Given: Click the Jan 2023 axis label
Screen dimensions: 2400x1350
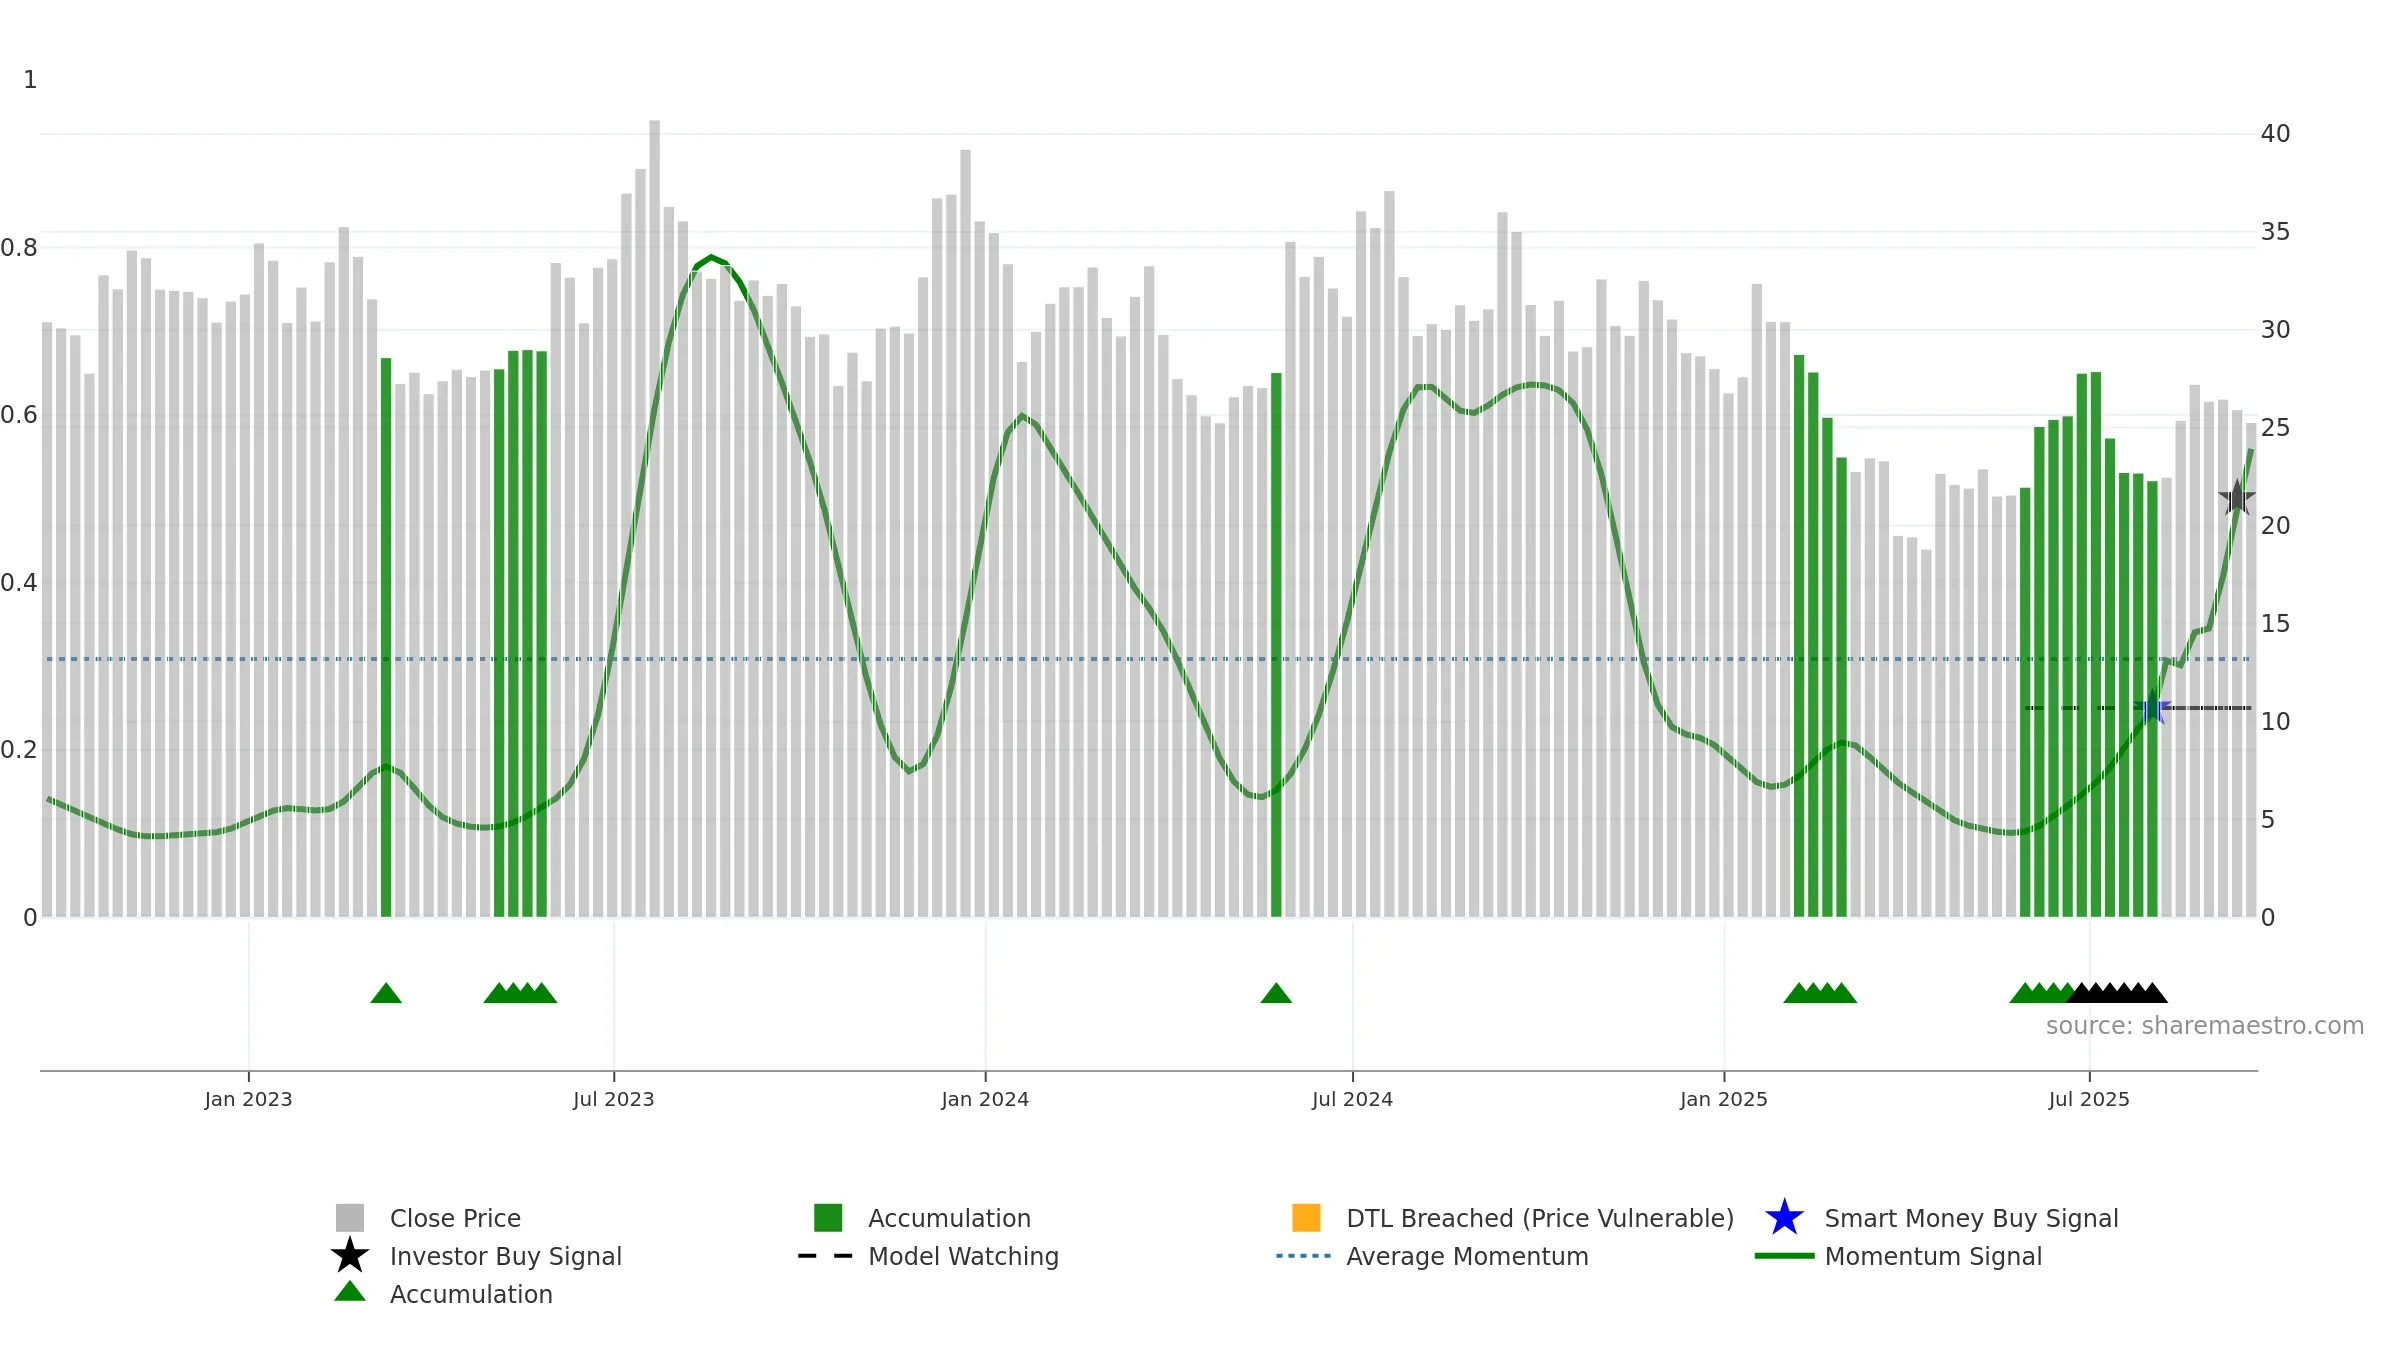Looking at the screenshot, I should 248,1099.
